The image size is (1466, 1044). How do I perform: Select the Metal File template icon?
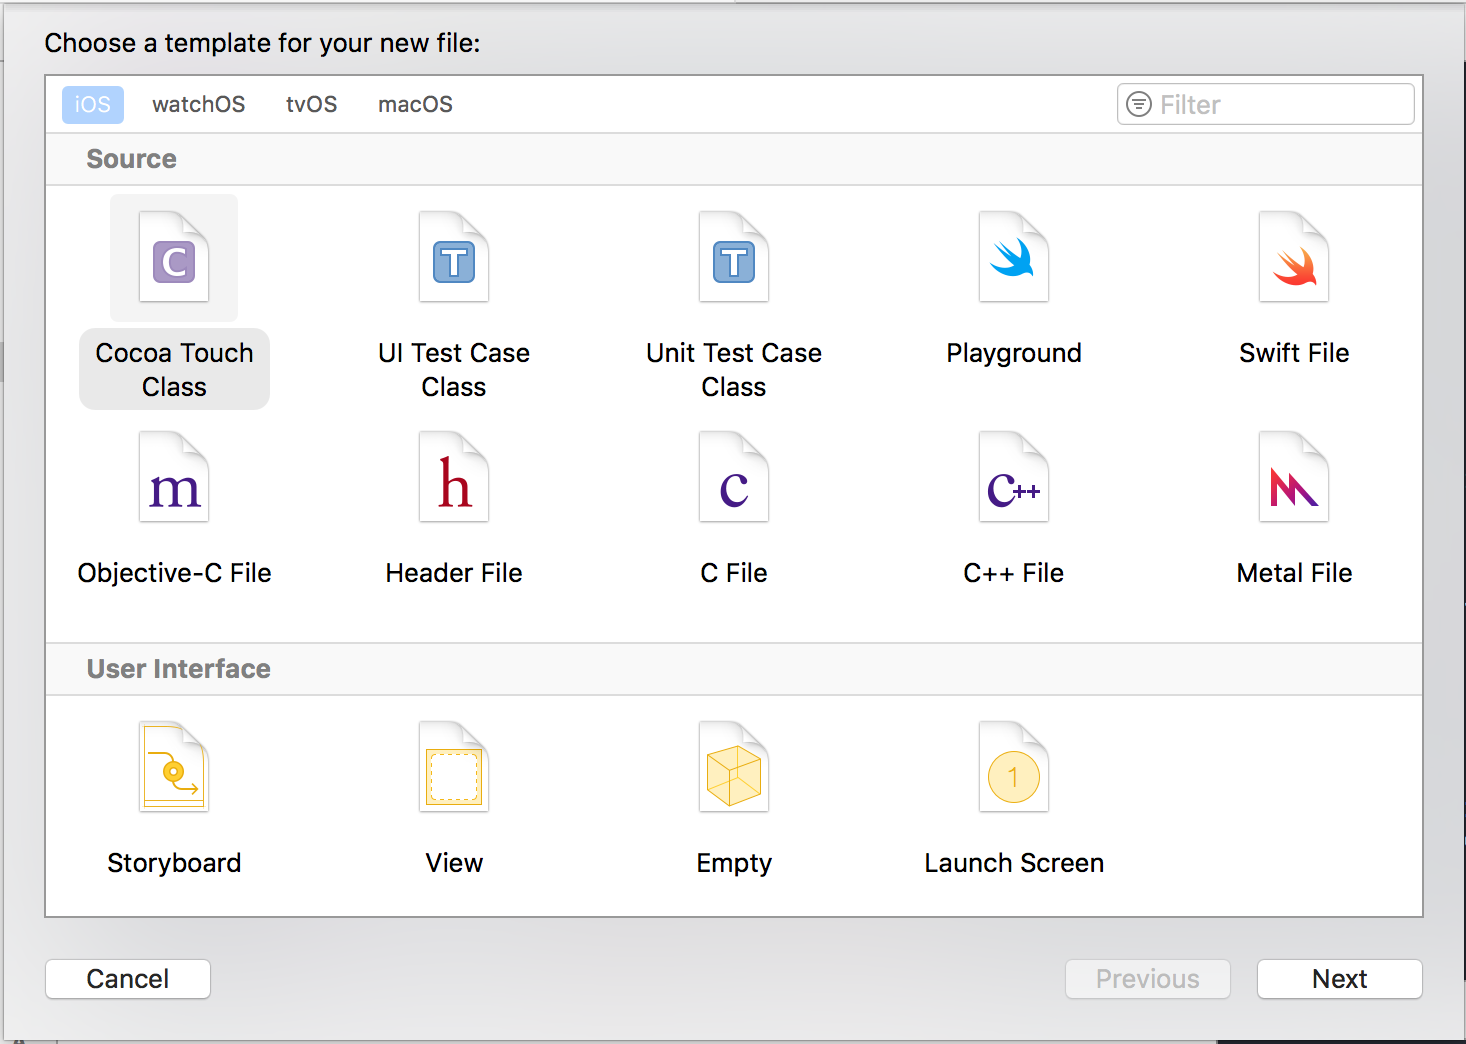pyautogui.click(x=1294, y=477)
